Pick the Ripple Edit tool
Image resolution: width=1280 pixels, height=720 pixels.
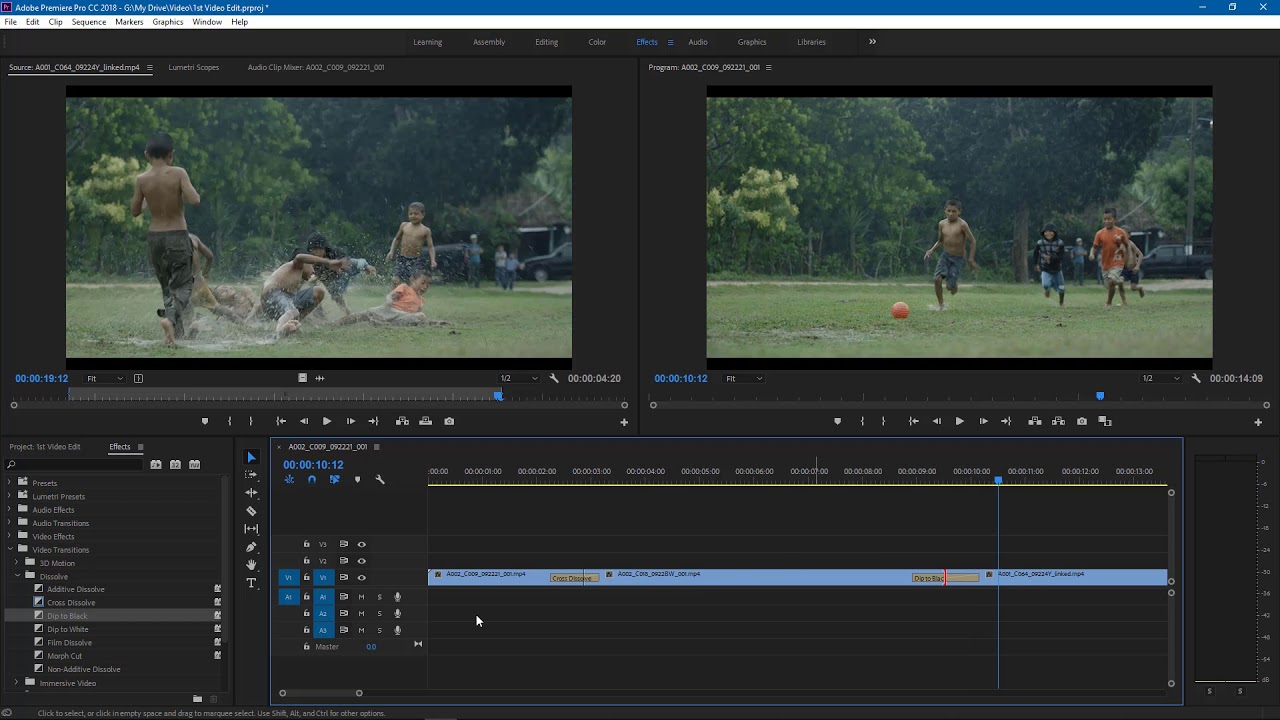tap(251, 493)
